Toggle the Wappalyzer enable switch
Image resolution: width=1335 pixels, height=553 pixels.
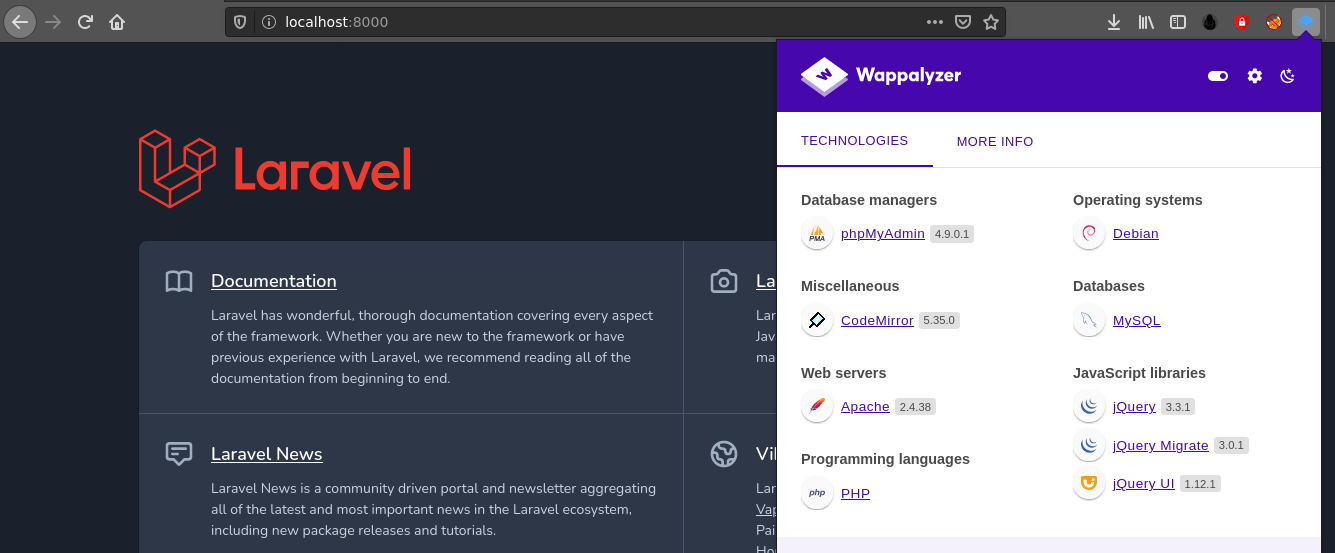pos(1217,76)
